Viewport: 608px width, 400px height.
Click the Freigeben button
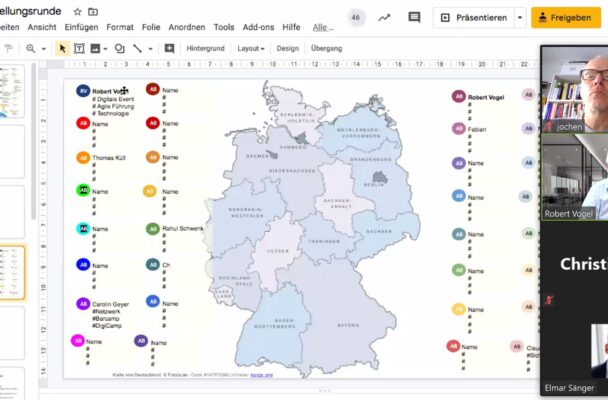point(566,17)
